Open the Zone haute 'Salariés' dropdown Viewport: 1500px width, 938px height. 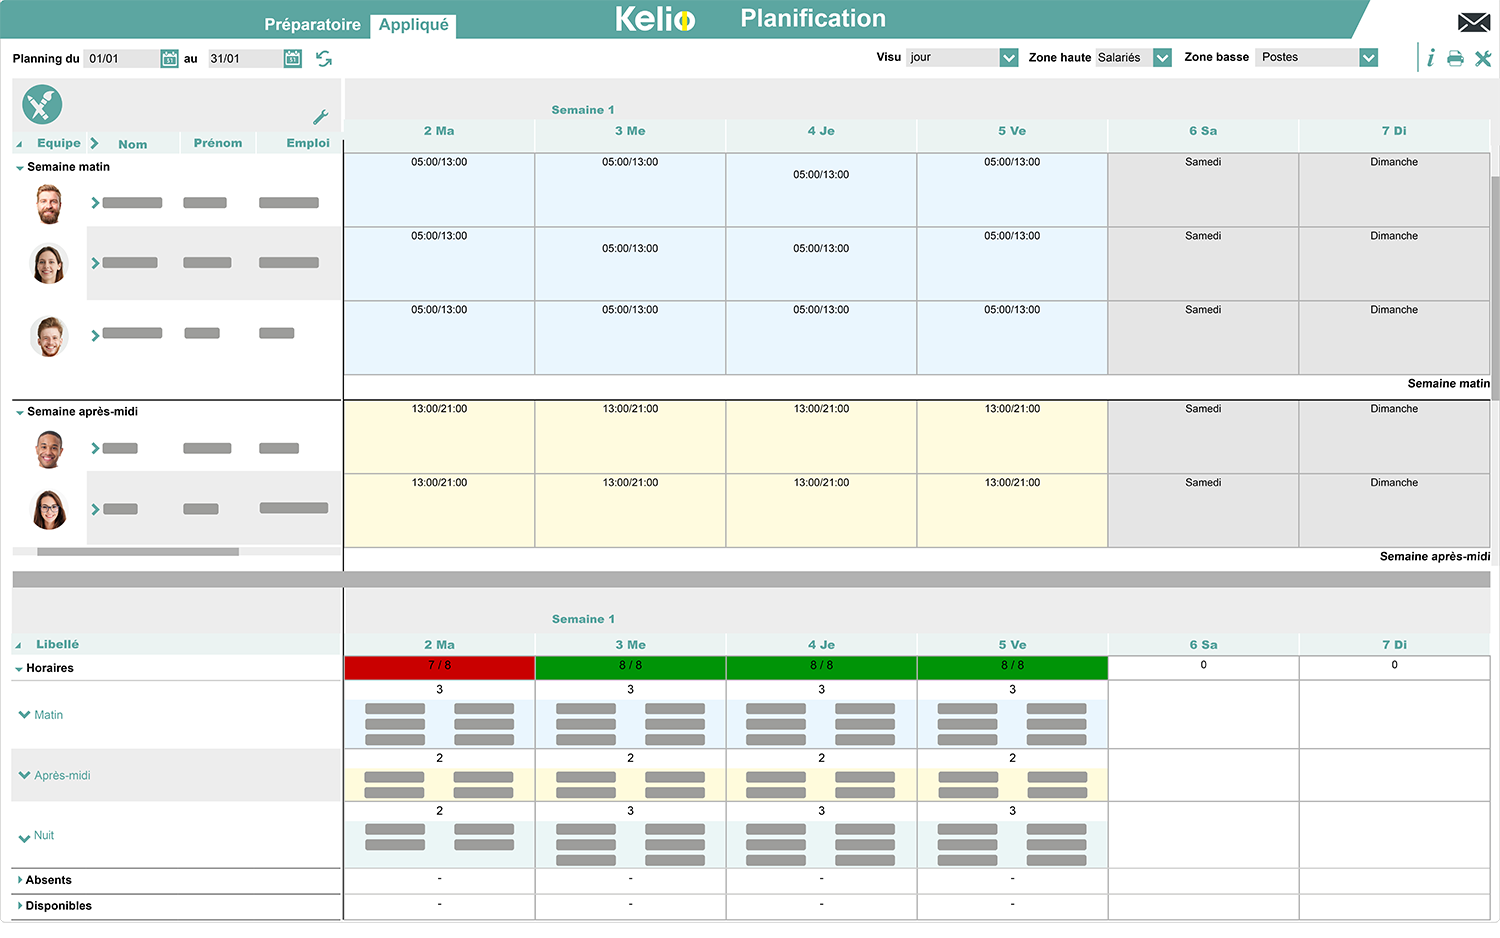point(1161,57)
